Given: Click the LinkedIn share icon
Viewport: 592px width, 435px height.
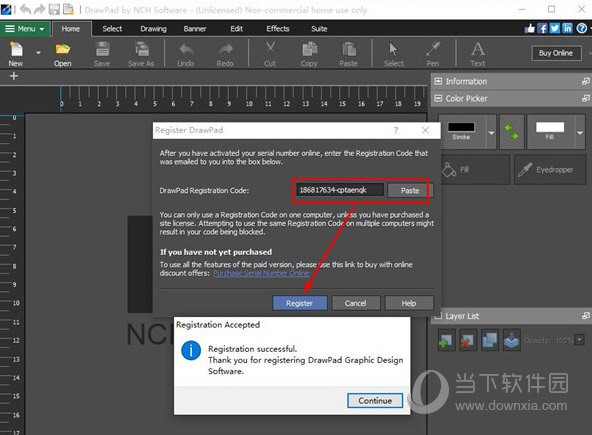Looking at the screenshot, I should [x=567, y=28].
